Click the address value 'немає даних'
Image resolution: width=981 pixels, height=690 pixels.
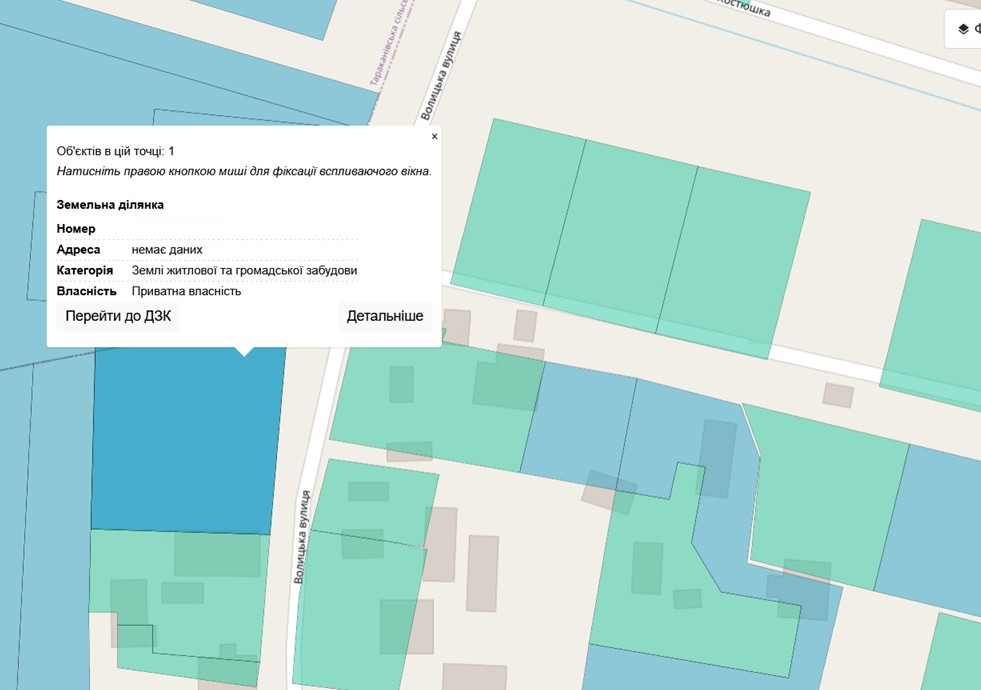pyautogui.click(x=167, y=250)
